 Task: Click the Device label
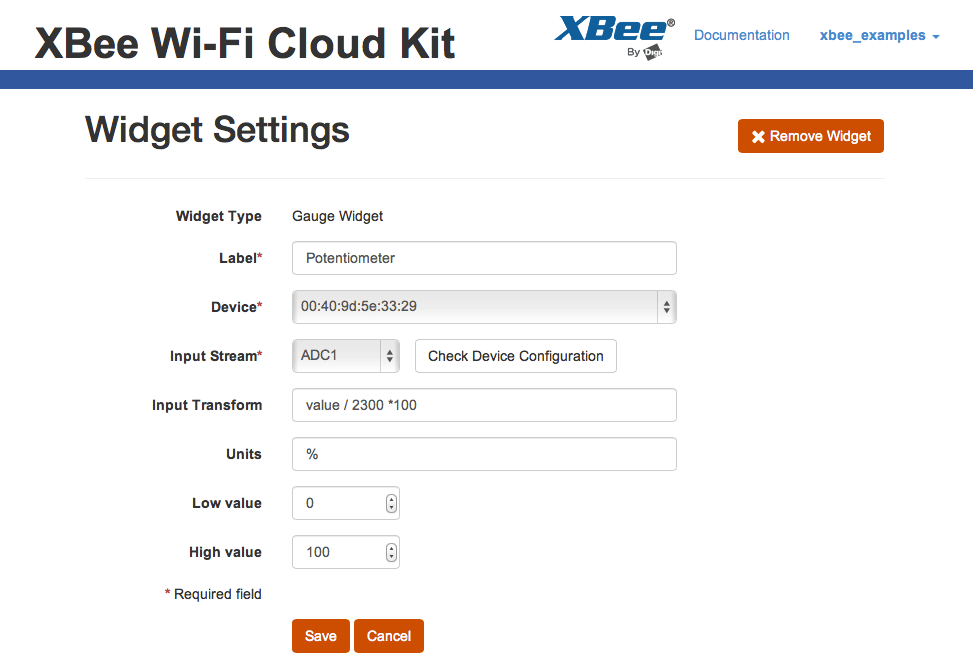(236, 307)
